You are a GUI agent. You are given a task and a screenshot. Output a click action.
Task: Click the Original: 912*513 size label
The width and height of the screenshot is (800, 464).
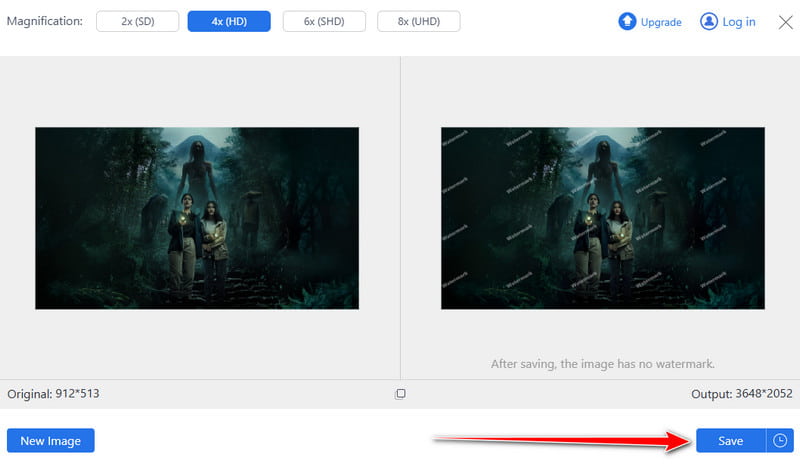pos(53,394)
